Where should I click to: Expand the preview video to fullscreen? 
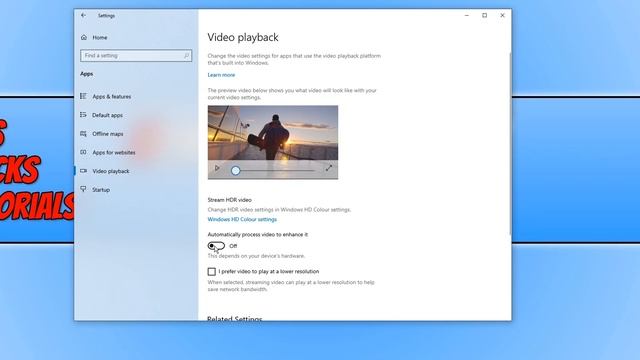pos(329,168)
